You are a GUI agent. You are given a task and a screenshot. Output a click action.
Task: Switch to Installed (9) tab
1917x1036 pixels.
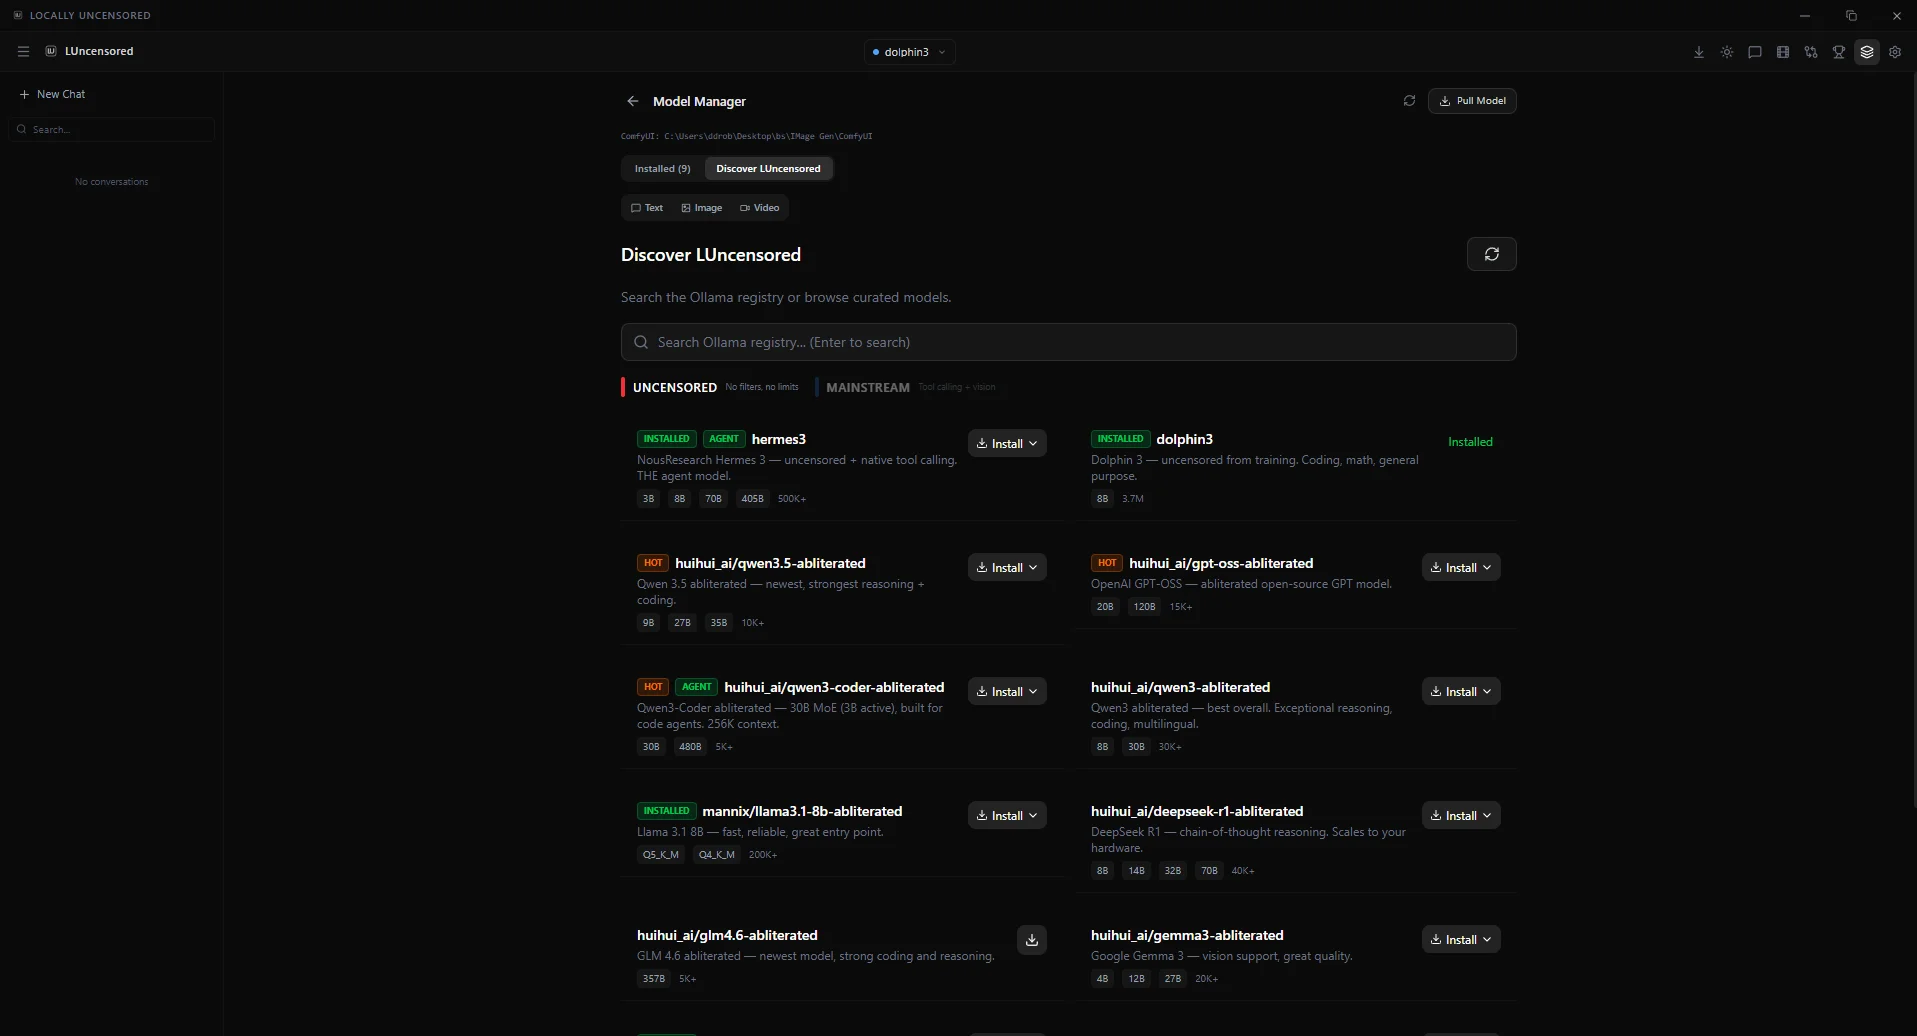(662, 168)
